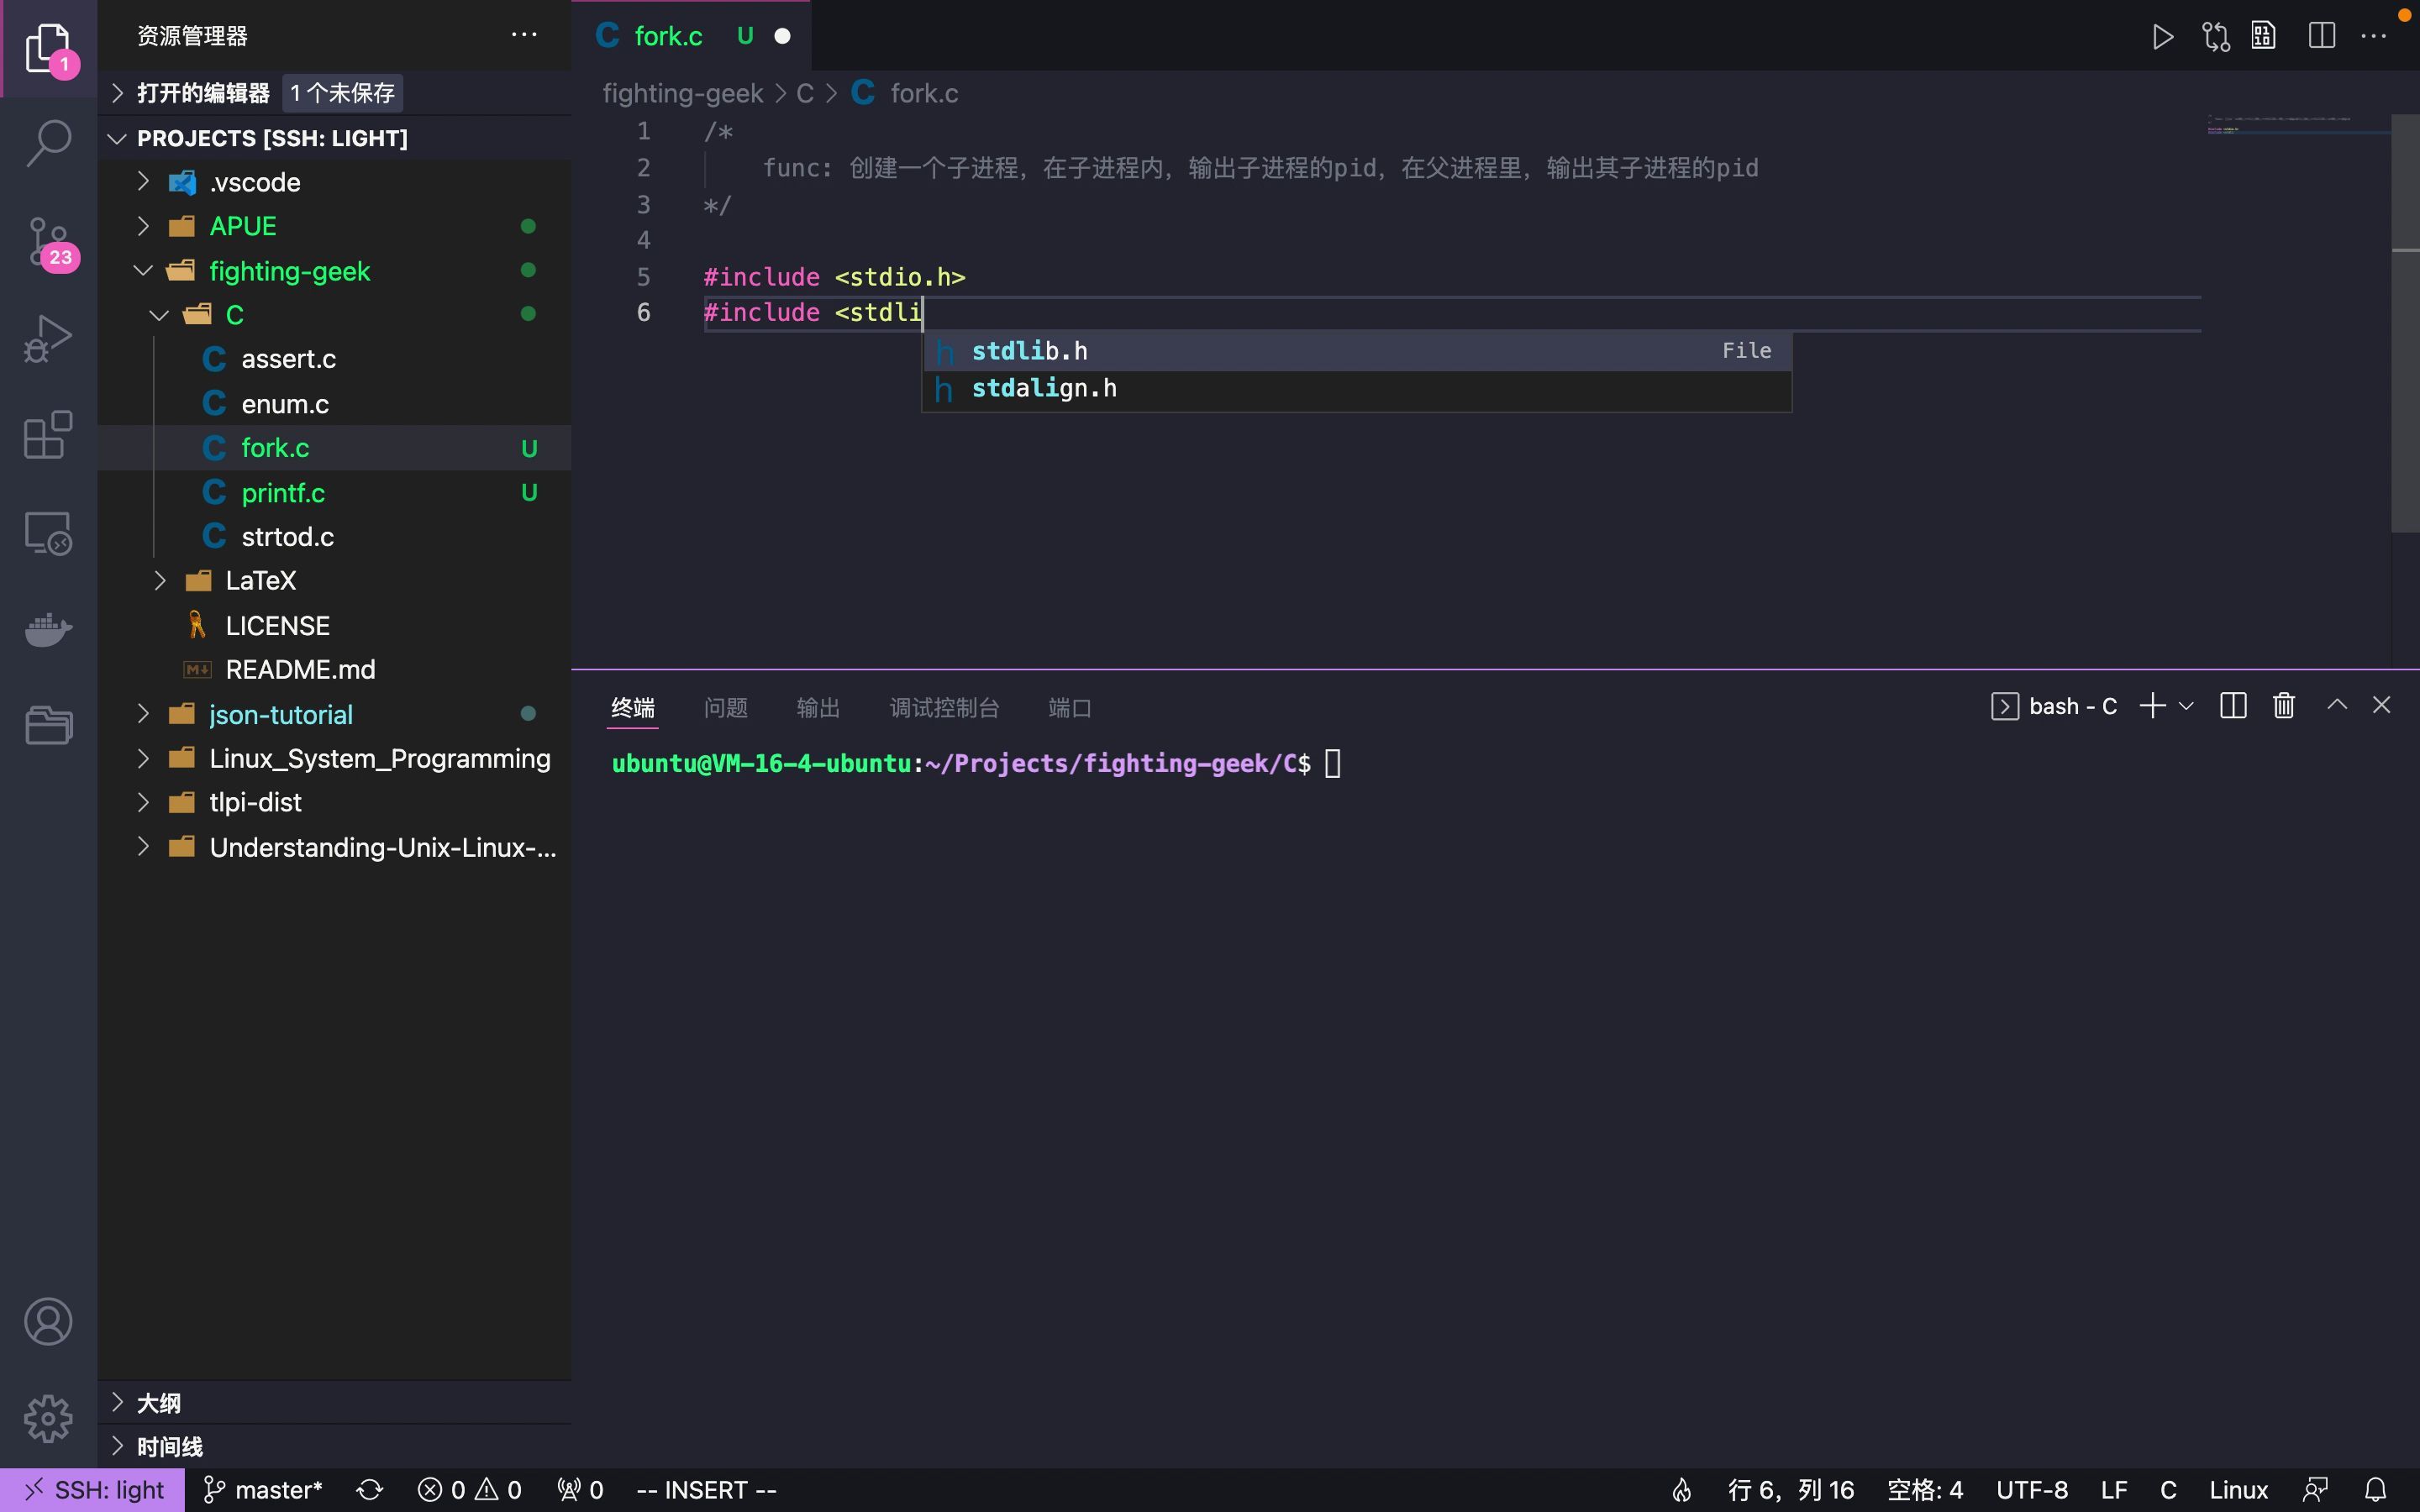Close the terminal panel
This screenshot has width=2420, height=1512.
[2381, 705]
